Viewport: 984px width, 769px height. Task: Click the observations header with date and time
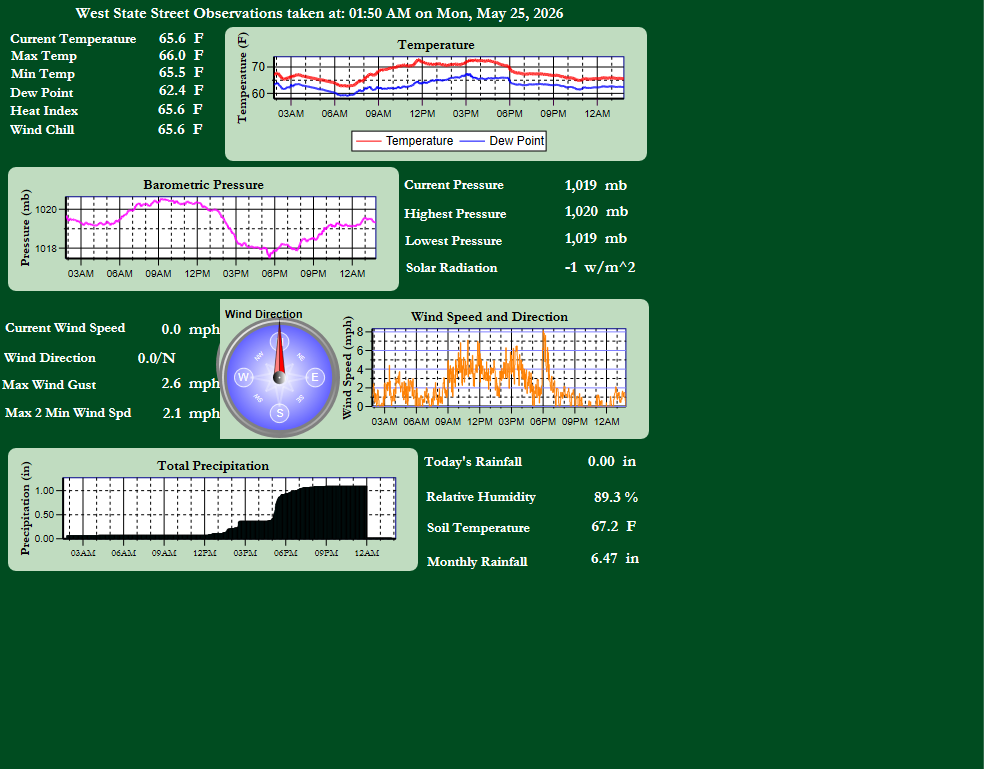(319, 13)
